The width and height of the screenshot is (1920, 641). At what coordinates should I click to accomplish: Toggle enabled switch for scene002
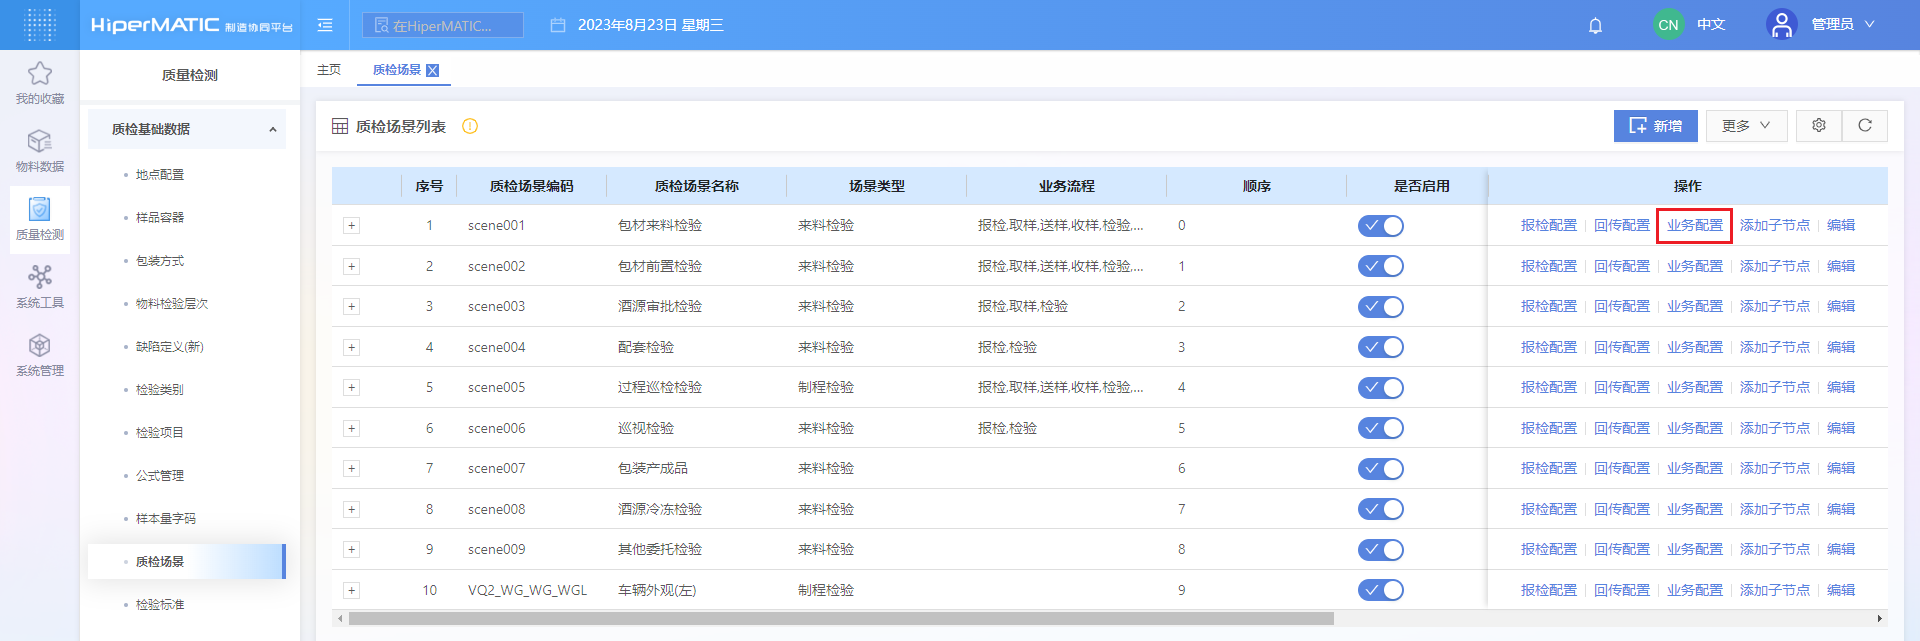tap(1381, 266)
